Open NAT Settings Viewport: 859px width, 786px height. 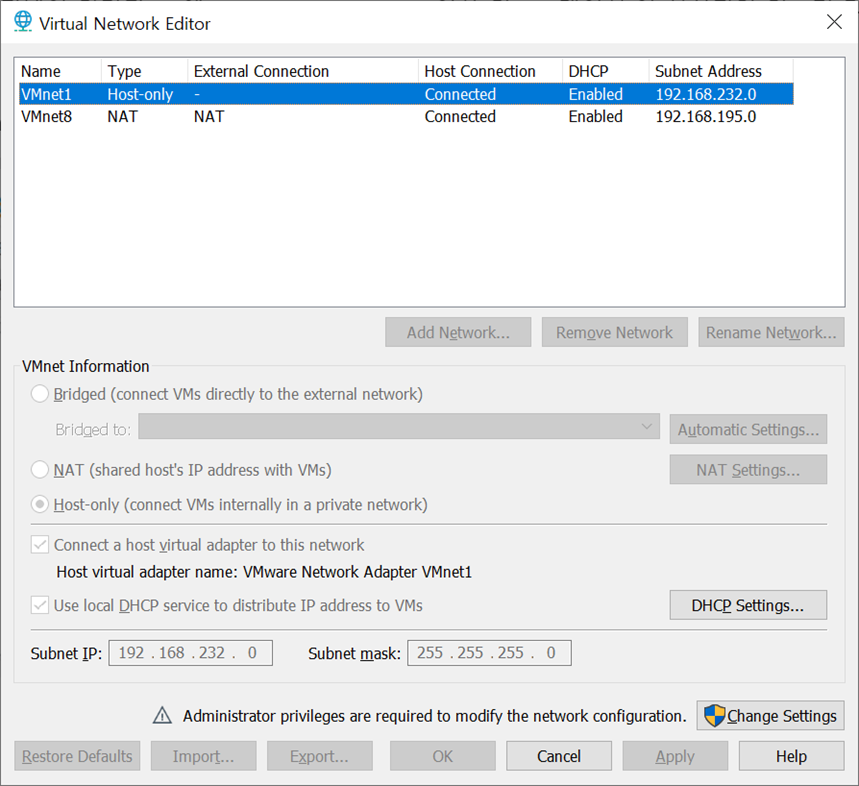[748, 469]
